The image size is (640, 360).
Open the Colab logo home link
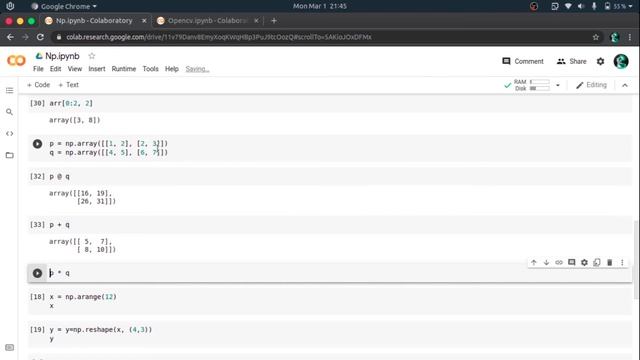[x=16, y=61]
